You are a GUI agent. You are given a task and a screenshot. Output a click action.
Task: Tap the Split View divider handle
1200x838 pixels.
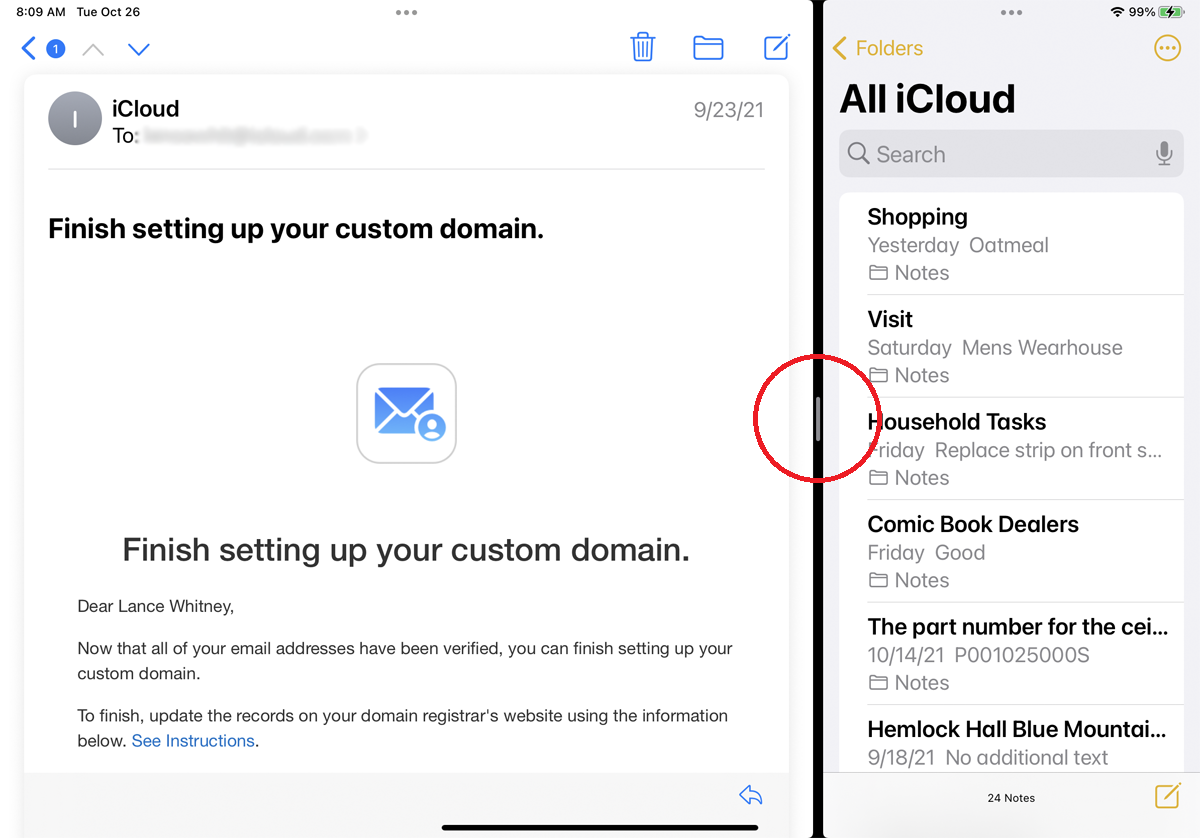coord(818,419)
